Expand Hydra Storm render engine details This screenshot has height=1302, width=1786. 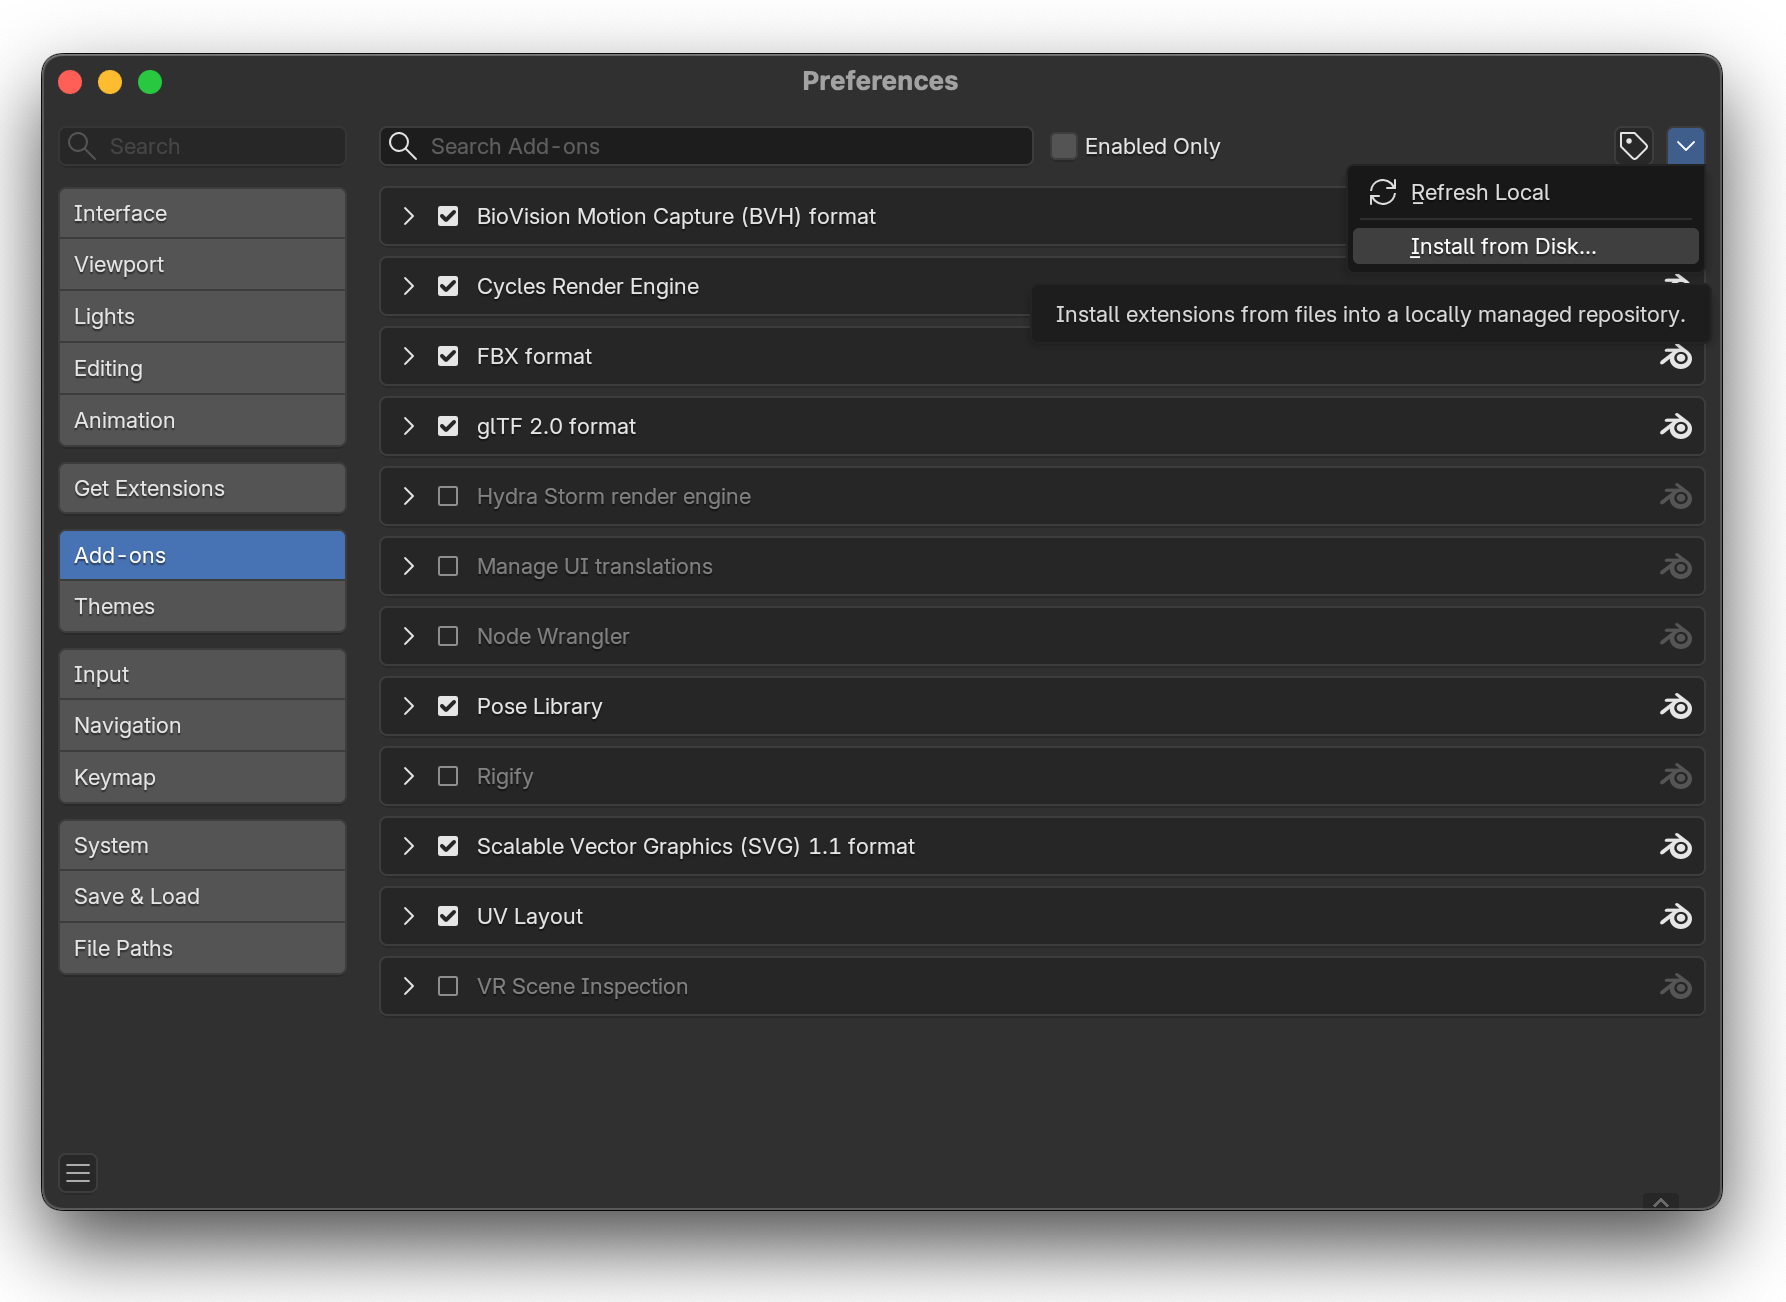pos(408,496)
